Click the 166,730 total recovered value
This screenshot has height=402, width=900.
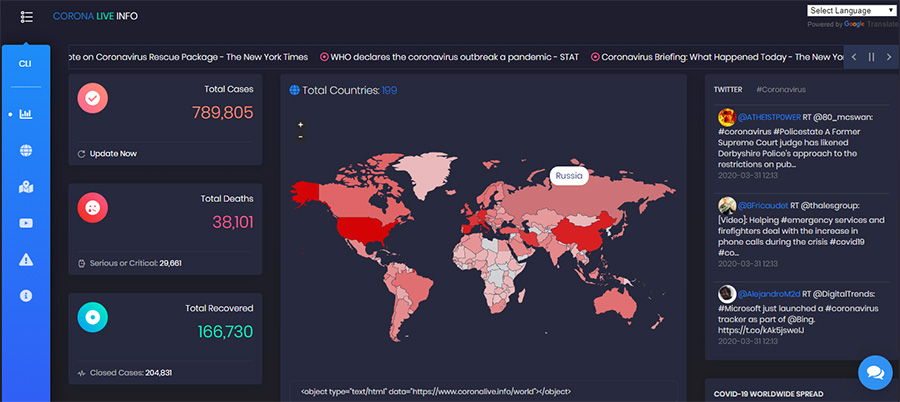pyautogui.click(x=226, y=332)
